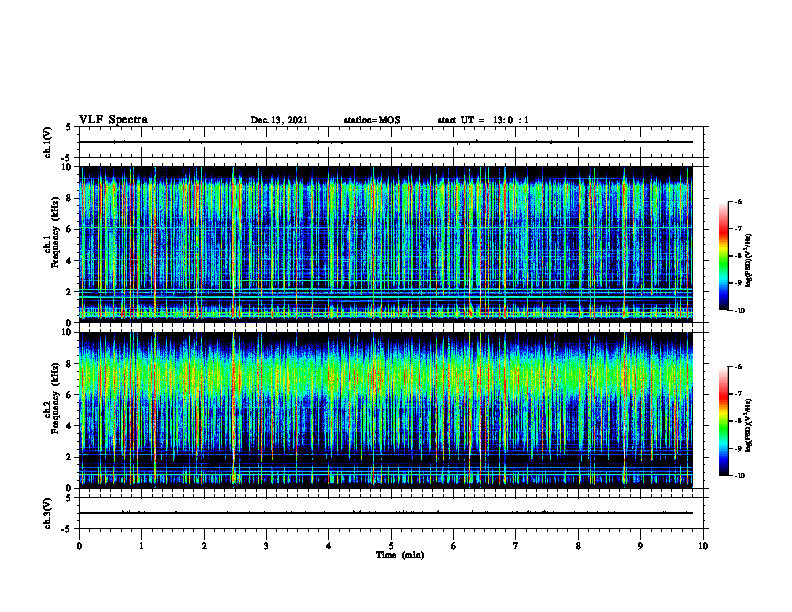This screenshot has height=612, width=792.
Task: Click time axis tick label "10"
Action: [x=703, y=546]
